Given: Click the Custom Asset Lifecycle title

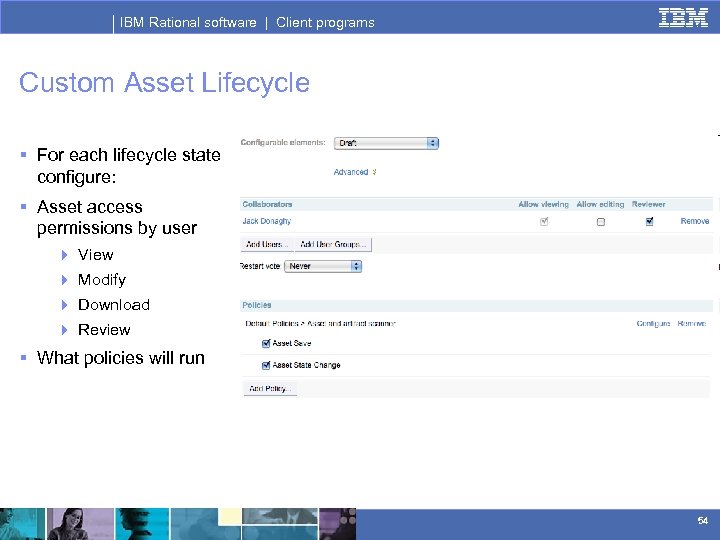Looking at the screenshot, I should point(164,83).
